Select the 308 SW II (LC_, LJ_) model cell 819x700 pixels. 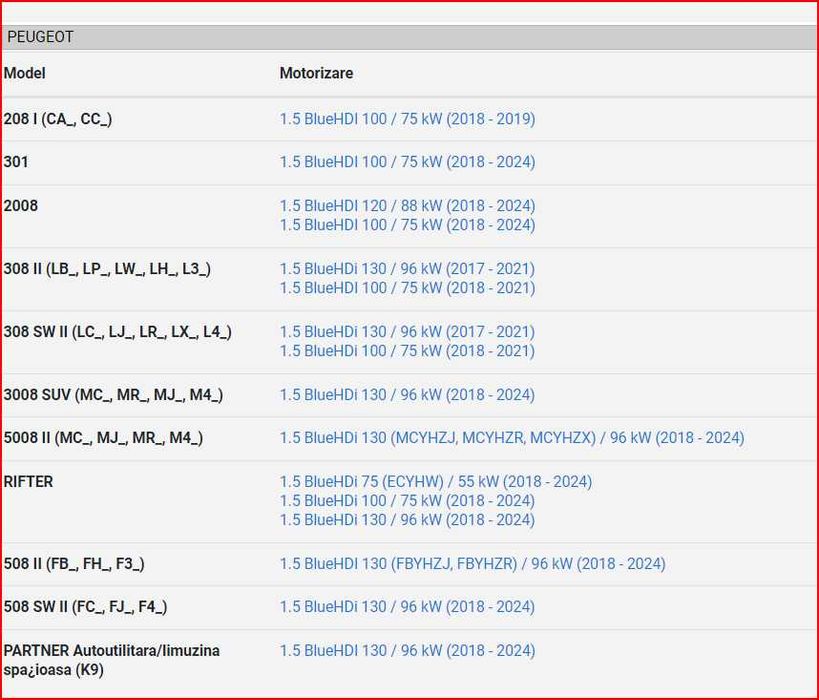118,332
